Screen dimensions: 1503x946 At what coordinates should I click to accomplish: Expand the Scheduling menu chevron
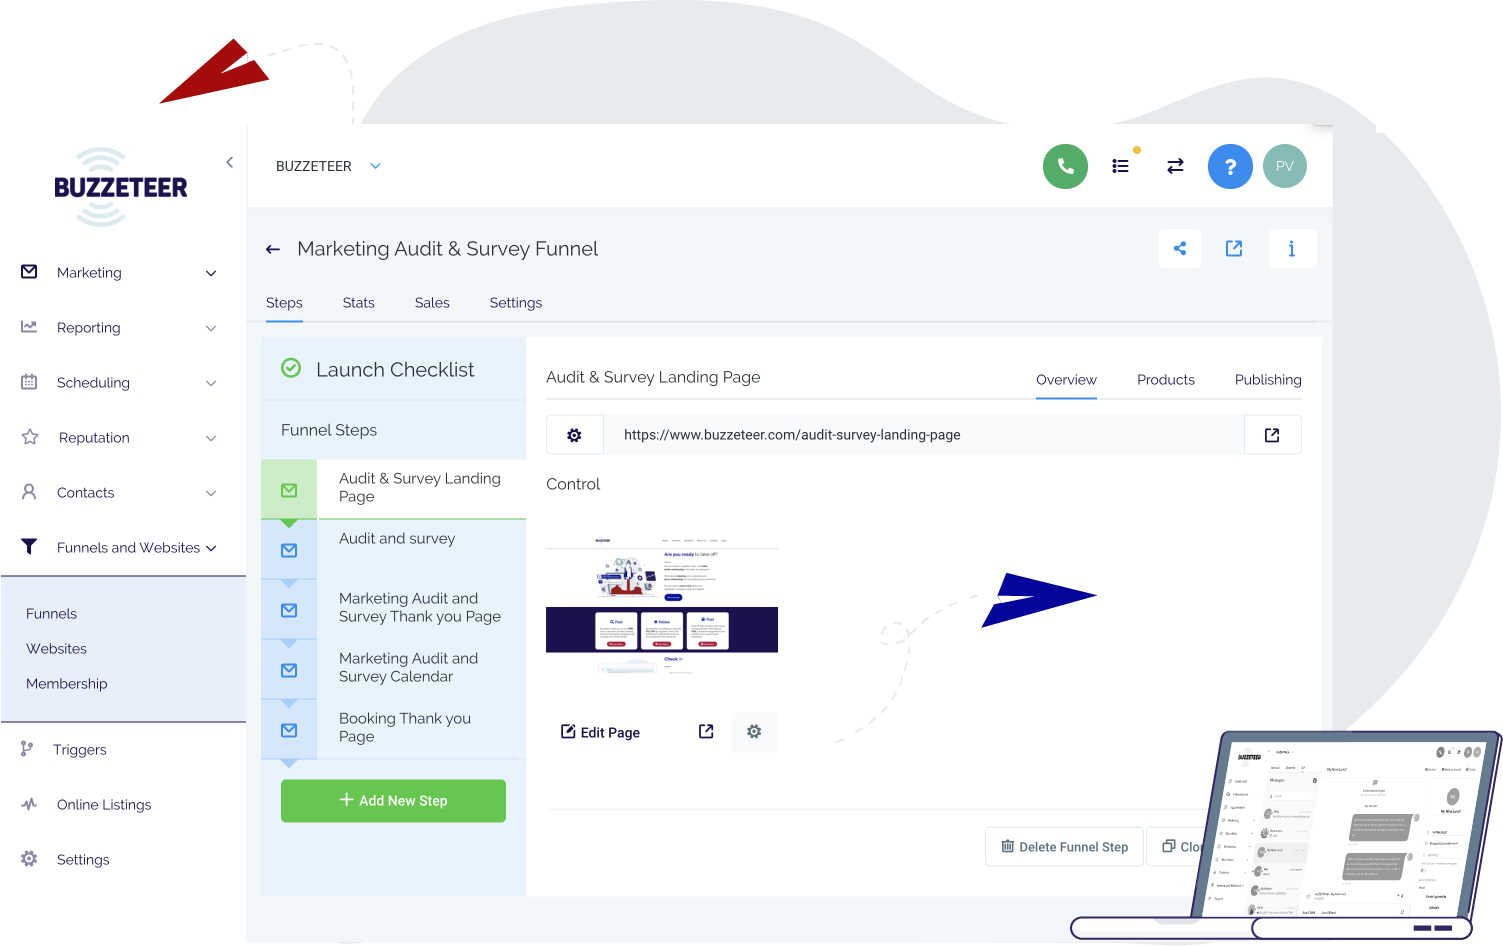click(x=211, y=383)
